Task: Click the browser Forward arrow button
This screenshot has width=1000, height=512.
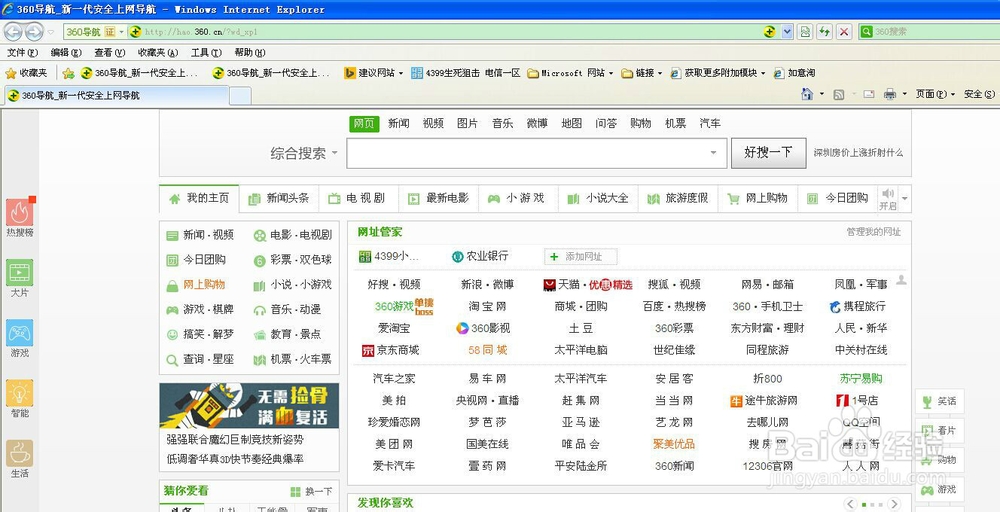Action: [34, 31]
